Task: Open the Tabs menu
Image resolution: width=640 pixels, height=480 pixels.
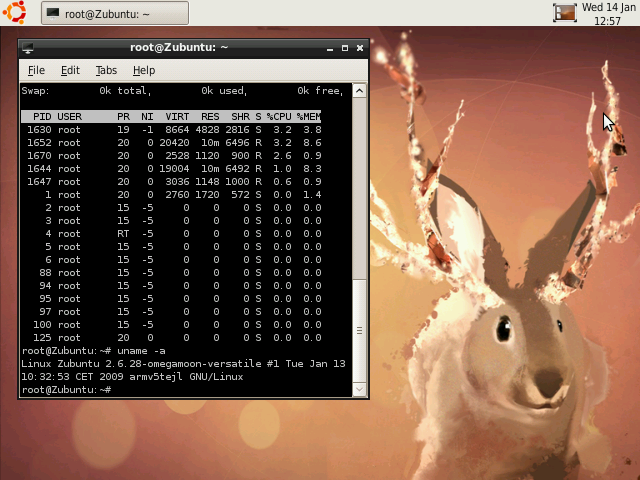Action: click(106, 71)
